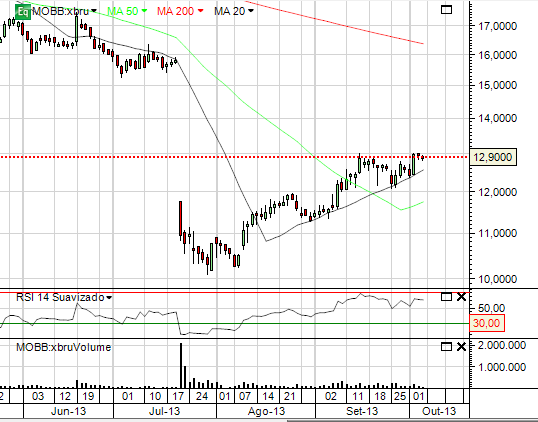The width and height of the screenshot is (538, 422).
Task: Click the red dotted 12,9000 horizontal line
Action: point(234,157)
